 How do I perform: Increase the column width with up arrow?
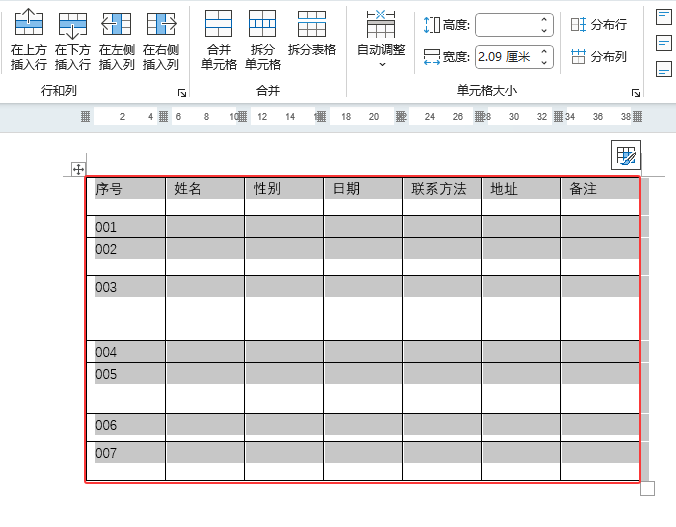[544, 51]
